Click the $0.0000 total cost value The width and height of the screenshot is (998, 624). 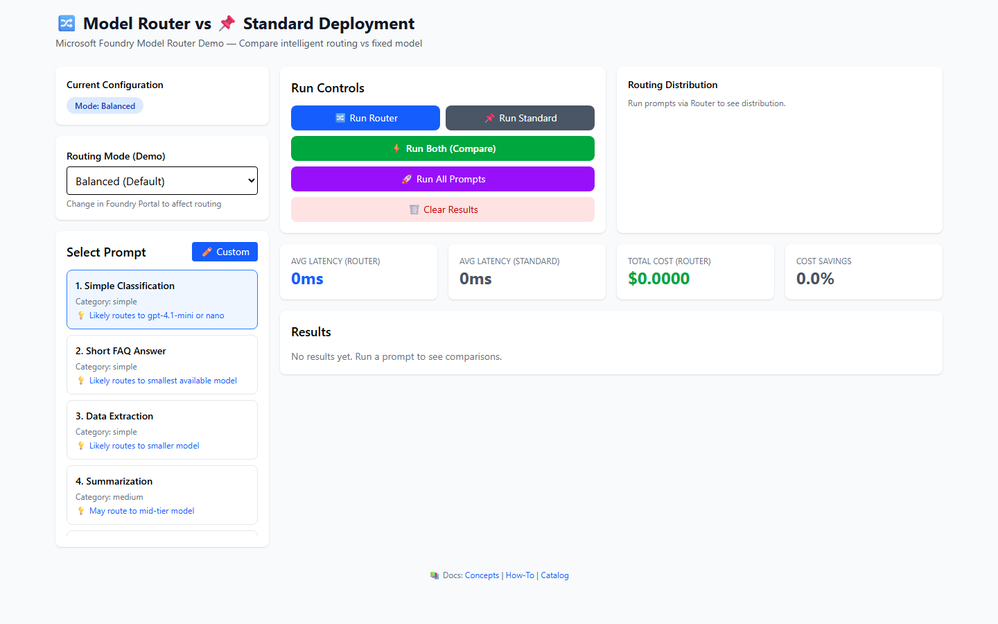tap(659, 279)
